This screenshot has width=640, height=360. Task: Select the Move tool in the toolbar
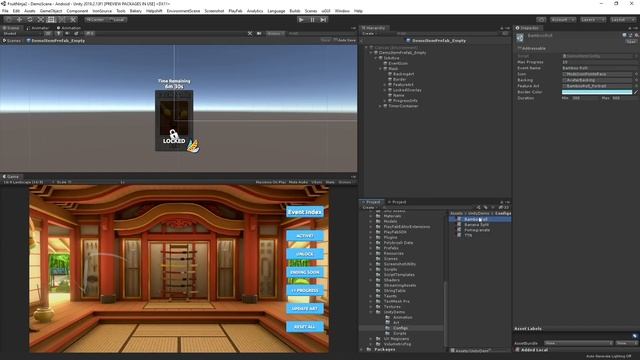pos(19,20)
